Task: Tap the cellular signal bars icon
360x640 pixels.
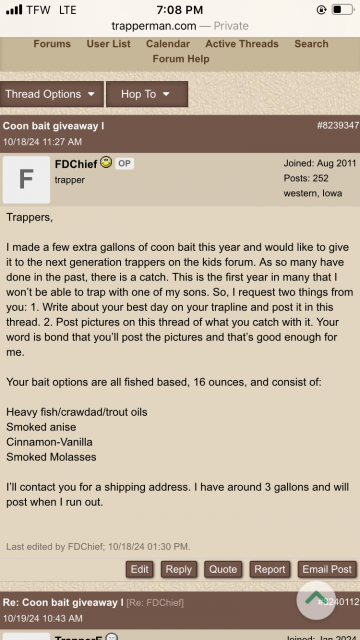Action: click(14, 10)
